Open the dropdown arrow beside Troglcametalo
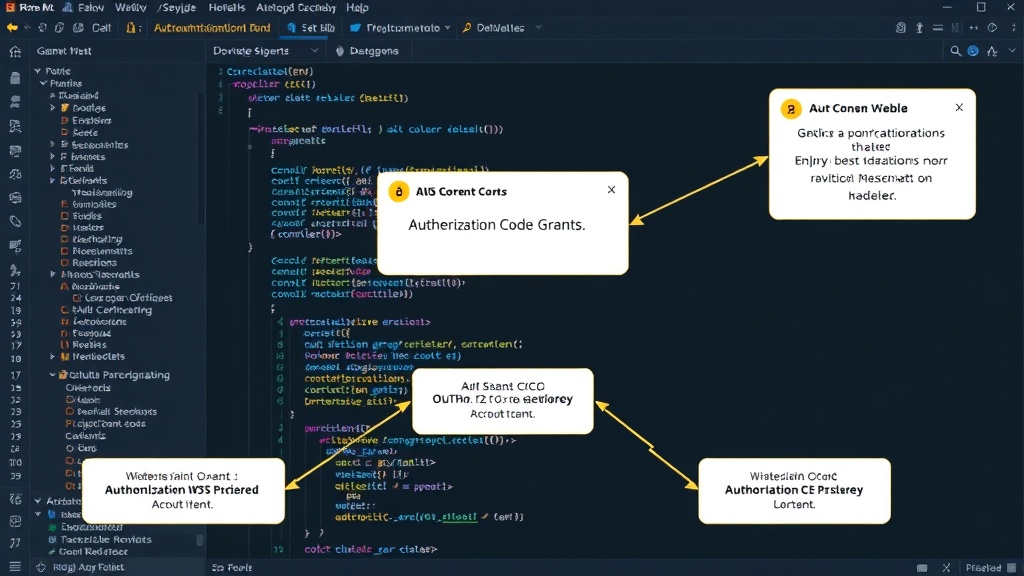The image size is (1024, 576). pyautogui.click(x=447, y=28)
